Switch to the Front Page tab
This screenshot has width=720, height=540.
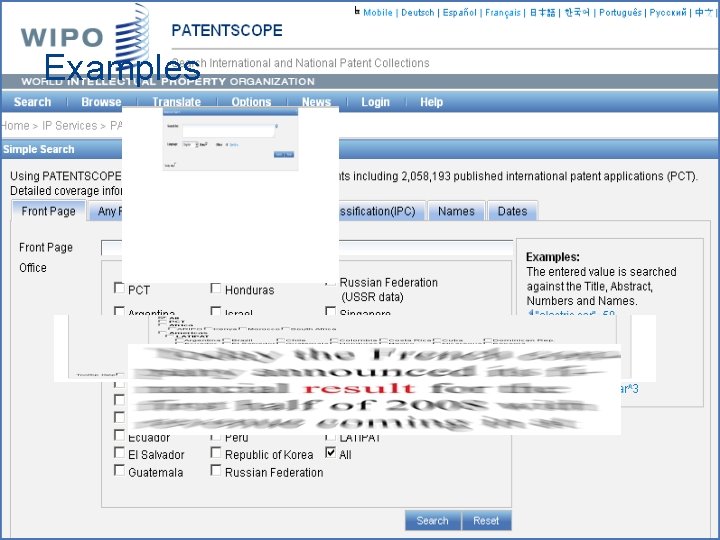tap(48, 211)
